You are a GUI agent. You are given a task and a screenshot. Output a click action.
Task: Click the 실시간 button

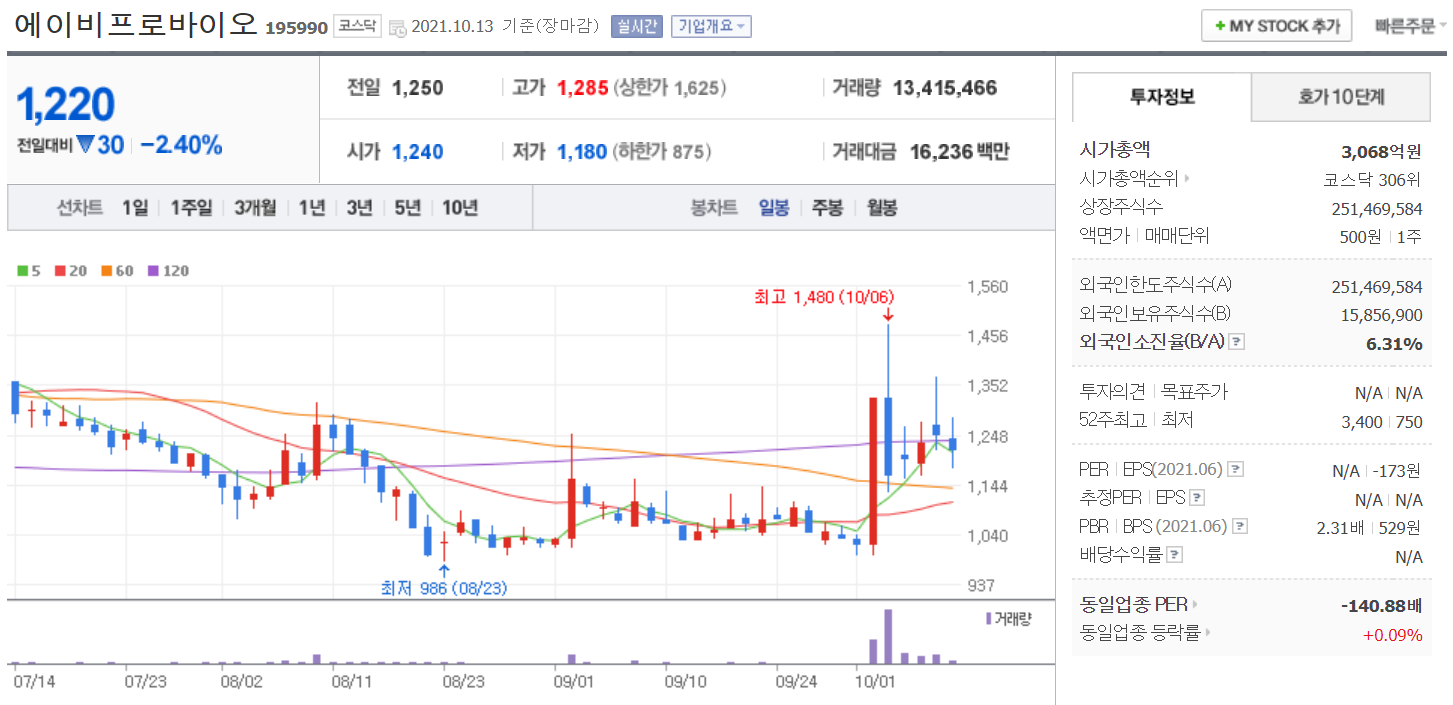tap(636, 27)
